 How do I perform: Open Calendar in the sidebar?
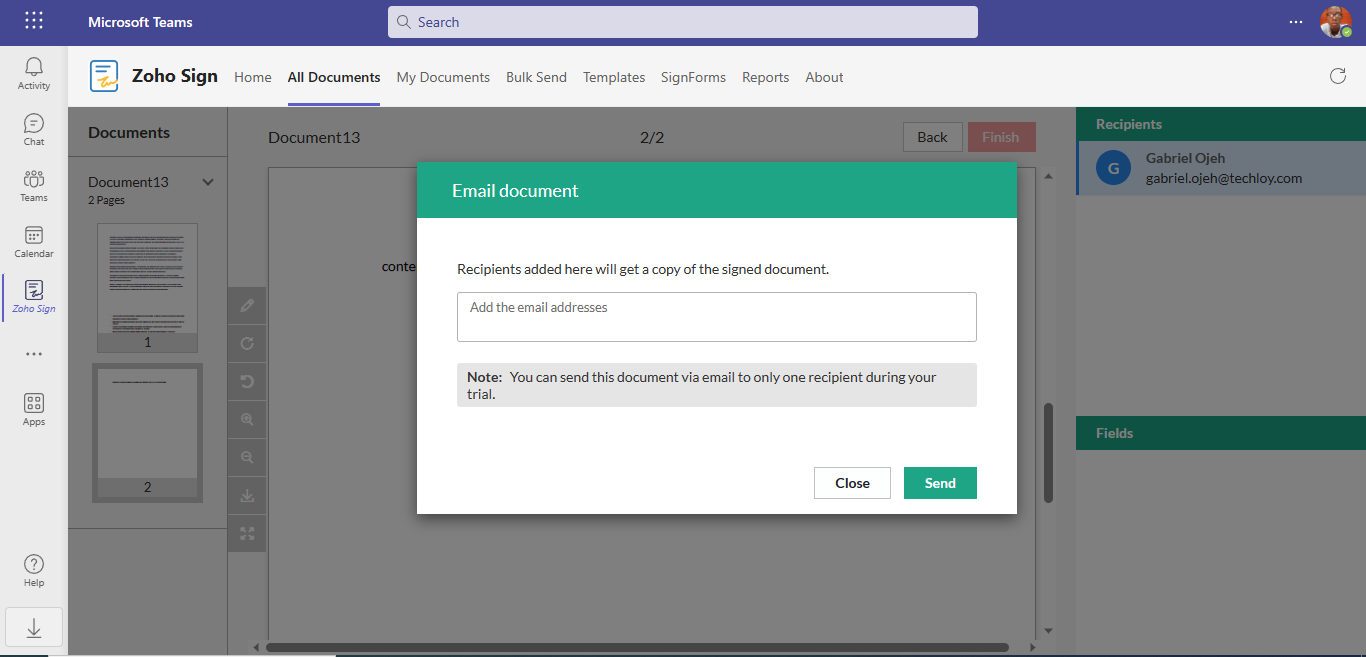(34, 242)
